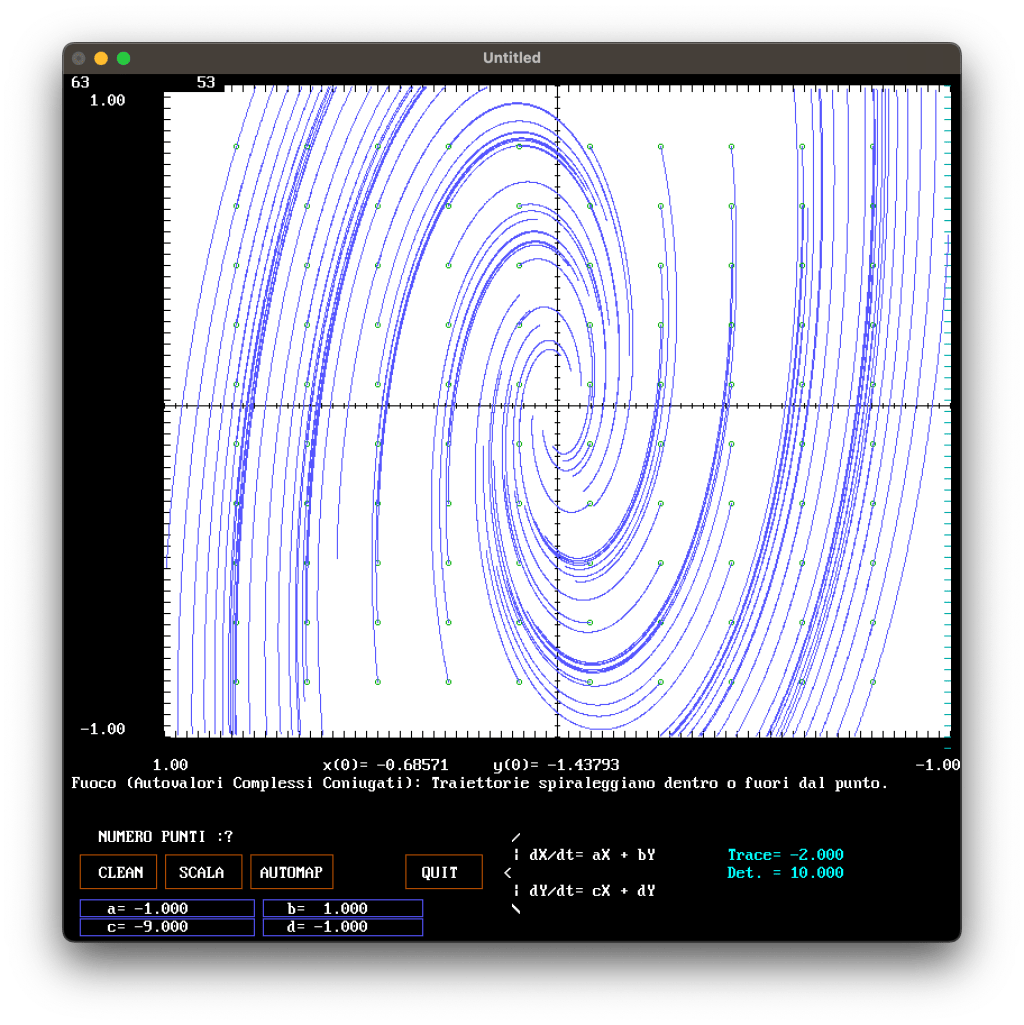Screen dimensions: 1024x1025
Task: Select the d= -1.000 coefficient field
Action: 342,927
